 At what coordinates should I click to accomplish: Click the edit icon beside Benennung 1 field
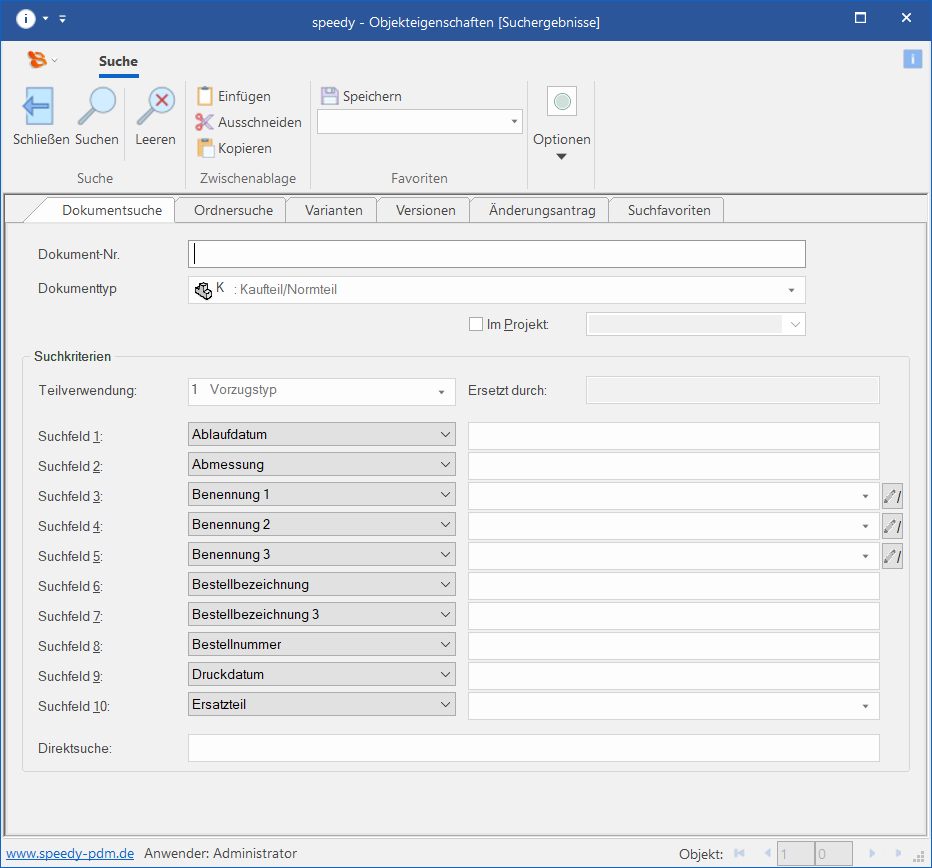[891, 496]
